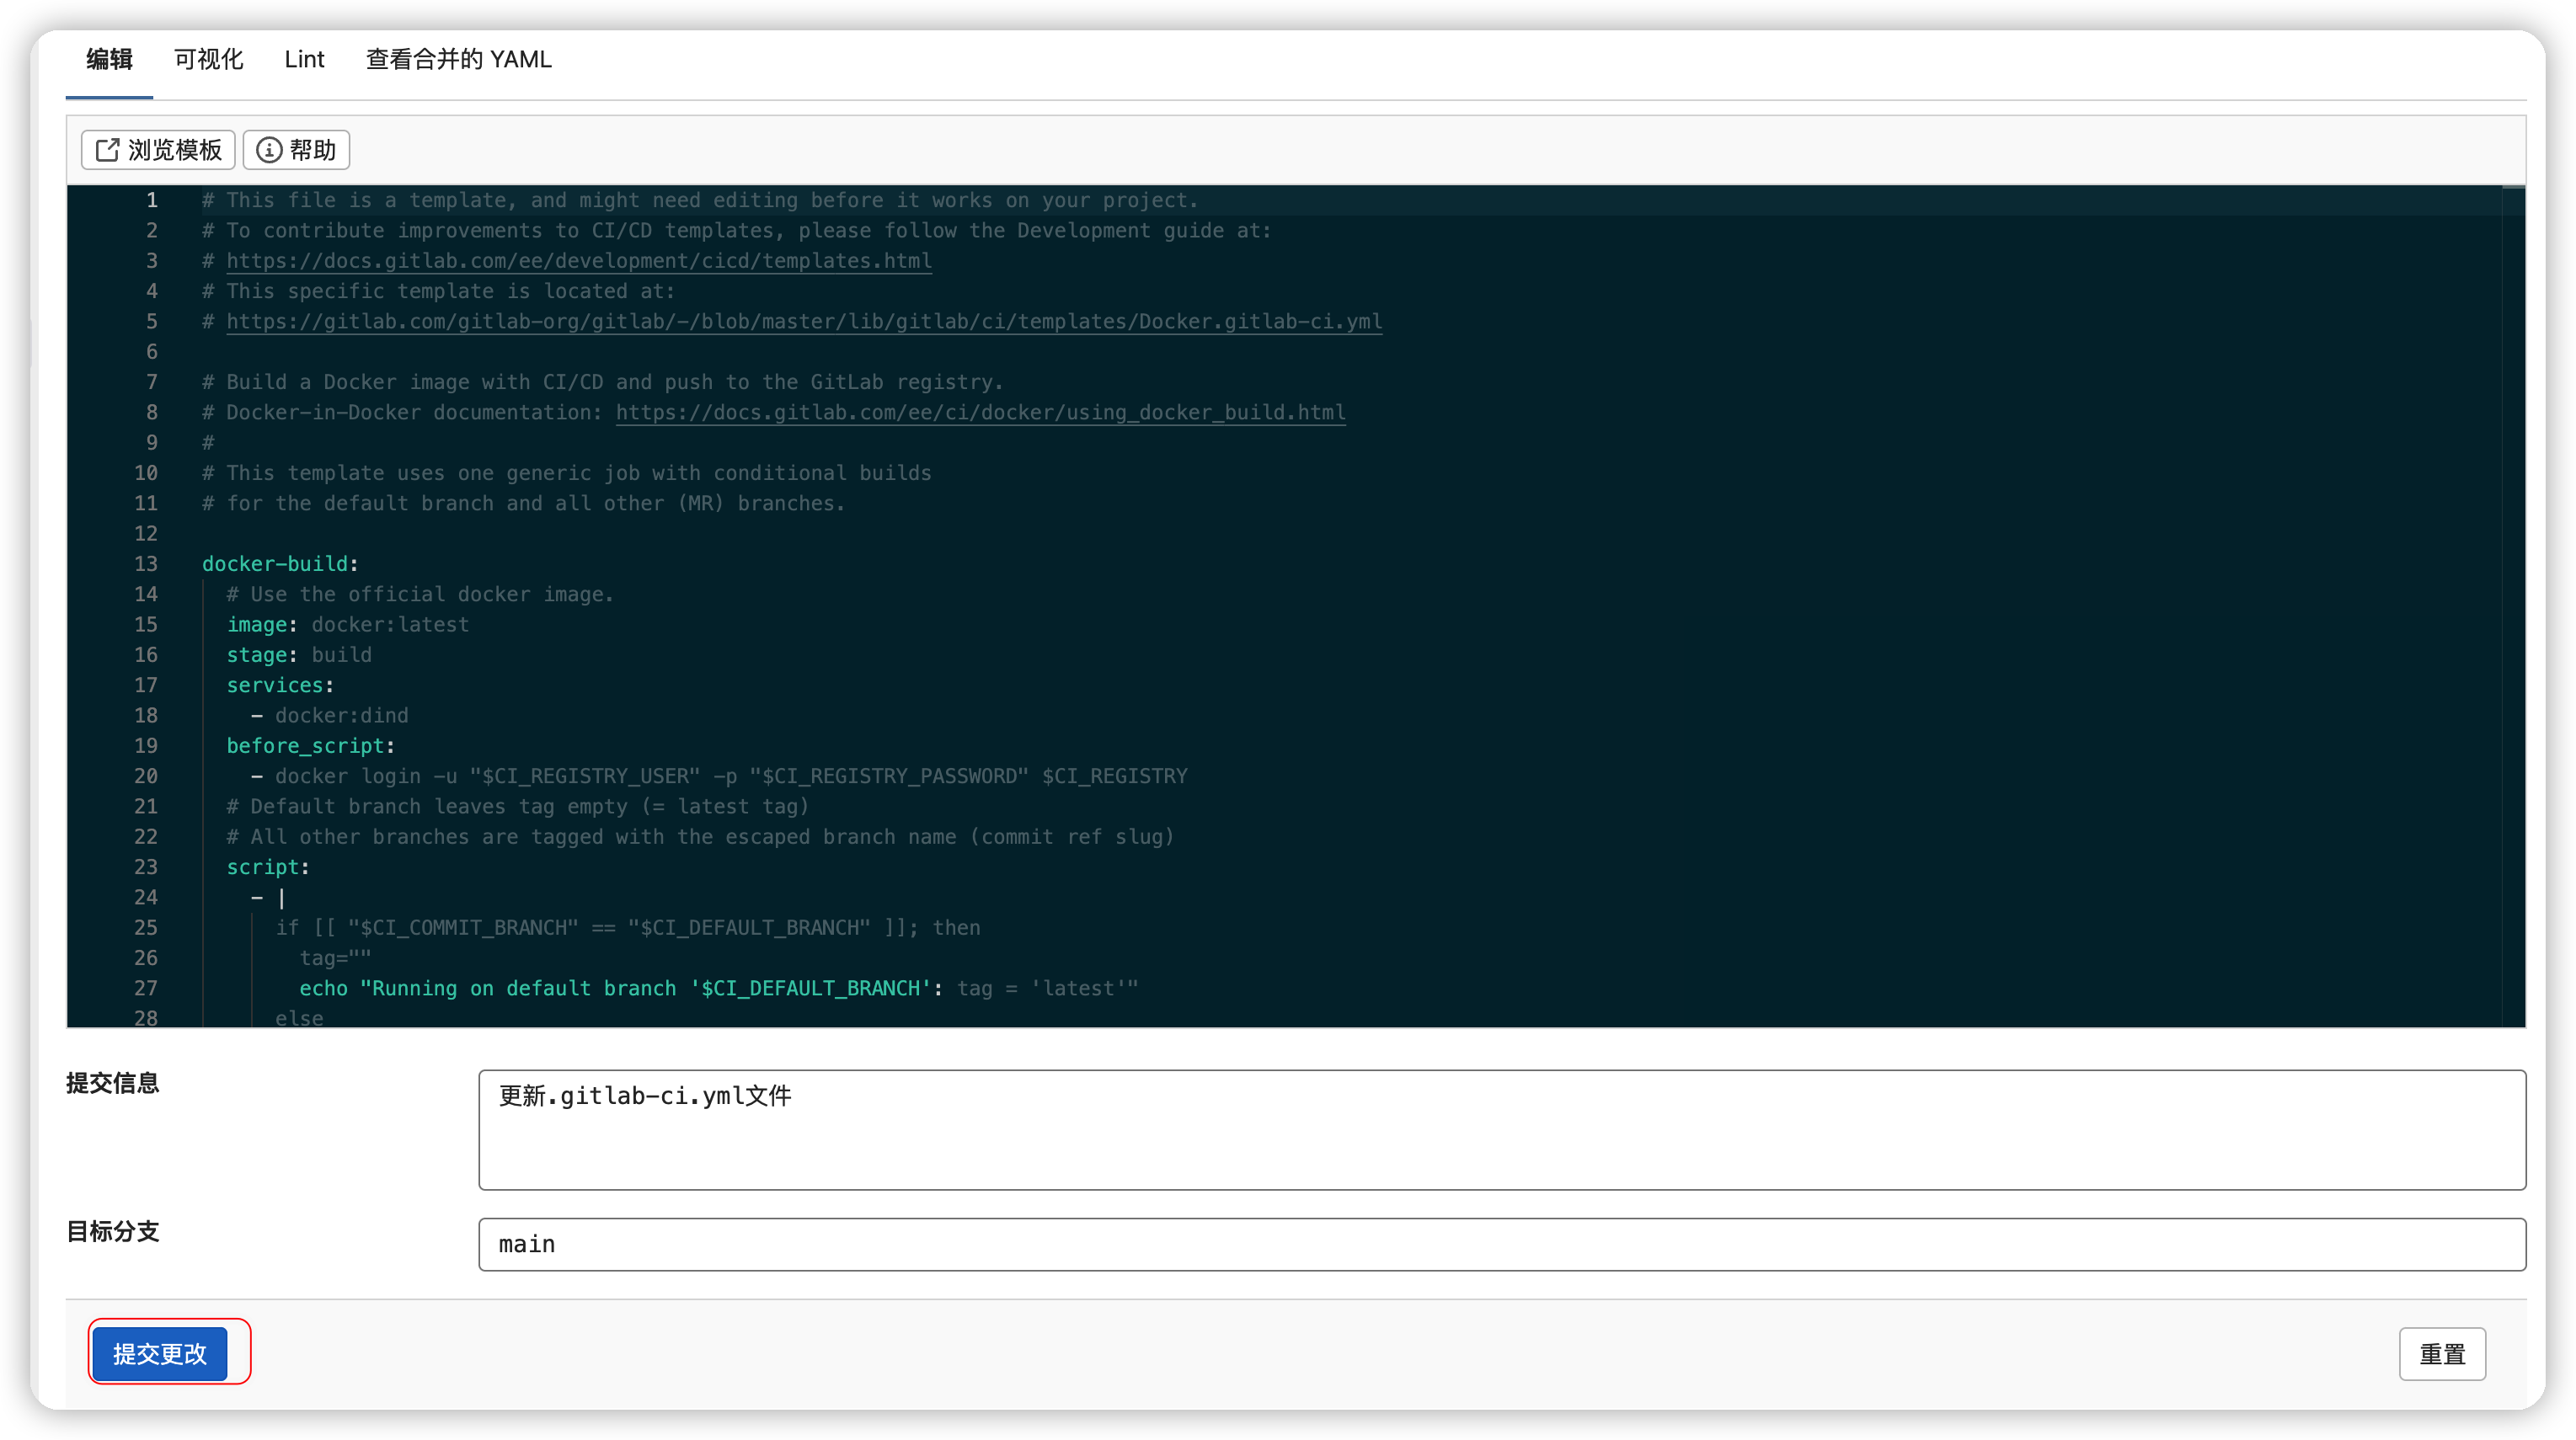This screenshot has height=1440, width=2576.
Task: Open the Lint tab
Action: pos(304,60)
